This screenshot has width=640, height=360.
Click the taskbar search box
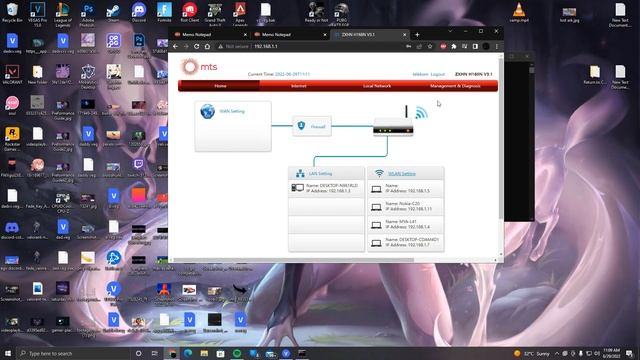(73, 353)
